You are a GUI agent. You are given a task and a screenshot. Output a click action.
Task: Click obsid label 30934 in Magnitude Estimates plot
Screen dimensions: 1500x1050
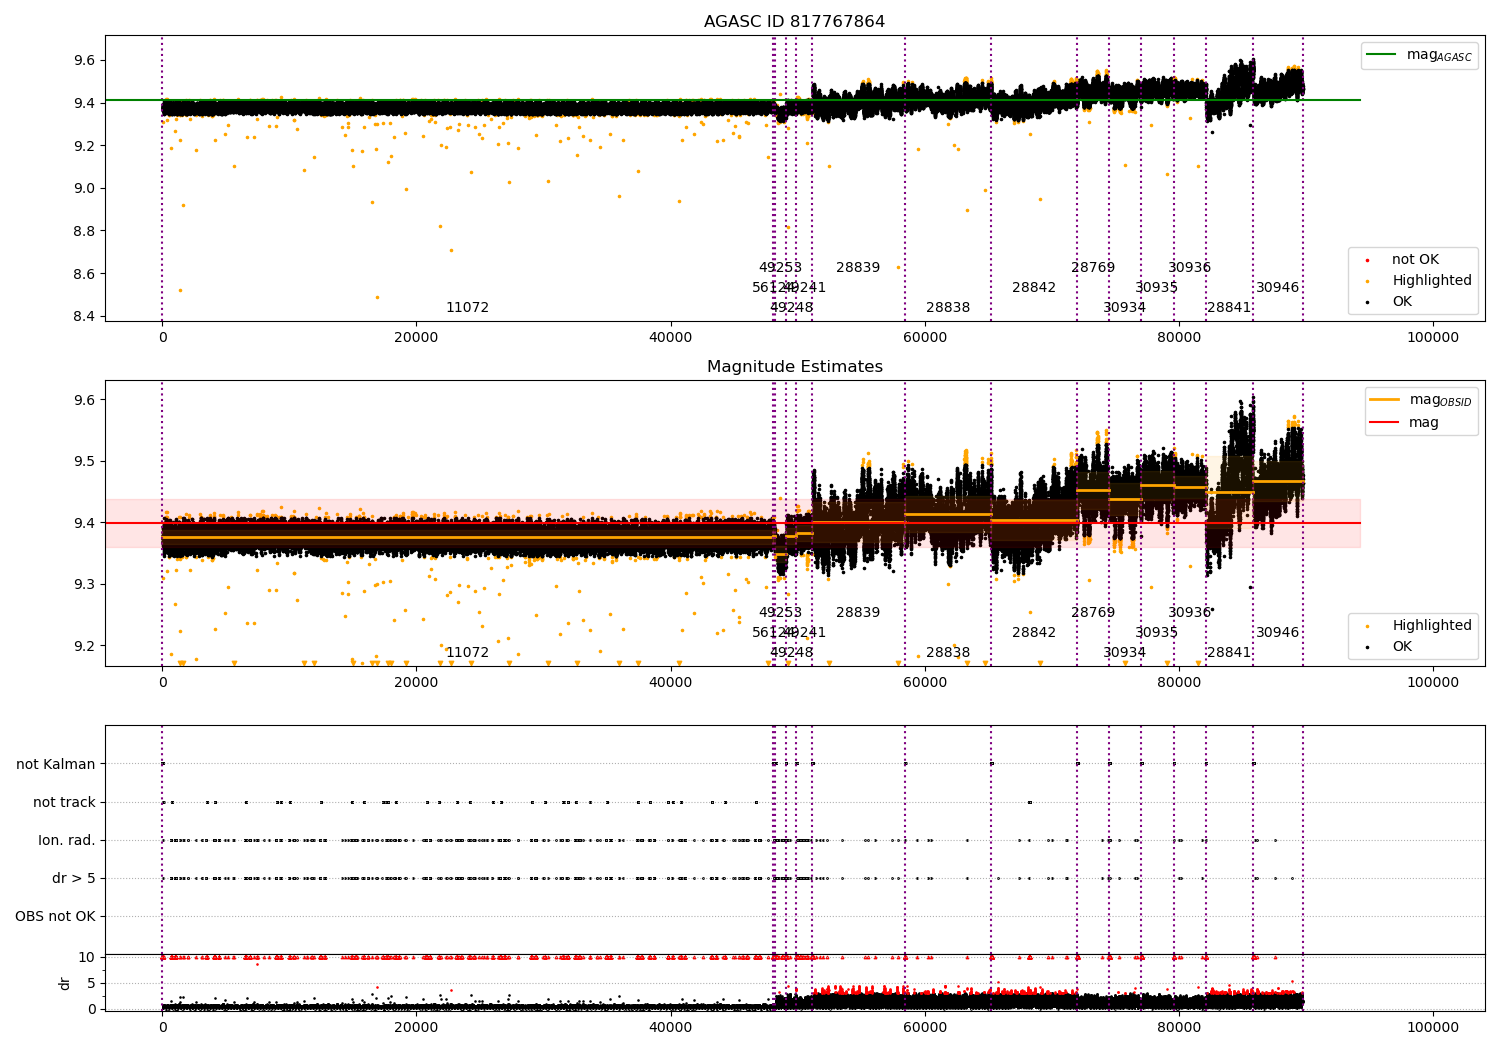(x=1125, y=653)
